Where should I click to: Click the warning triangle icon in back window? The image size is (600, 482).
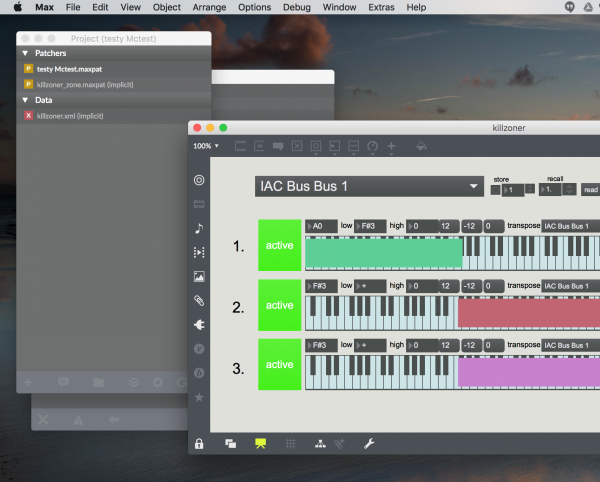[78, 420]
